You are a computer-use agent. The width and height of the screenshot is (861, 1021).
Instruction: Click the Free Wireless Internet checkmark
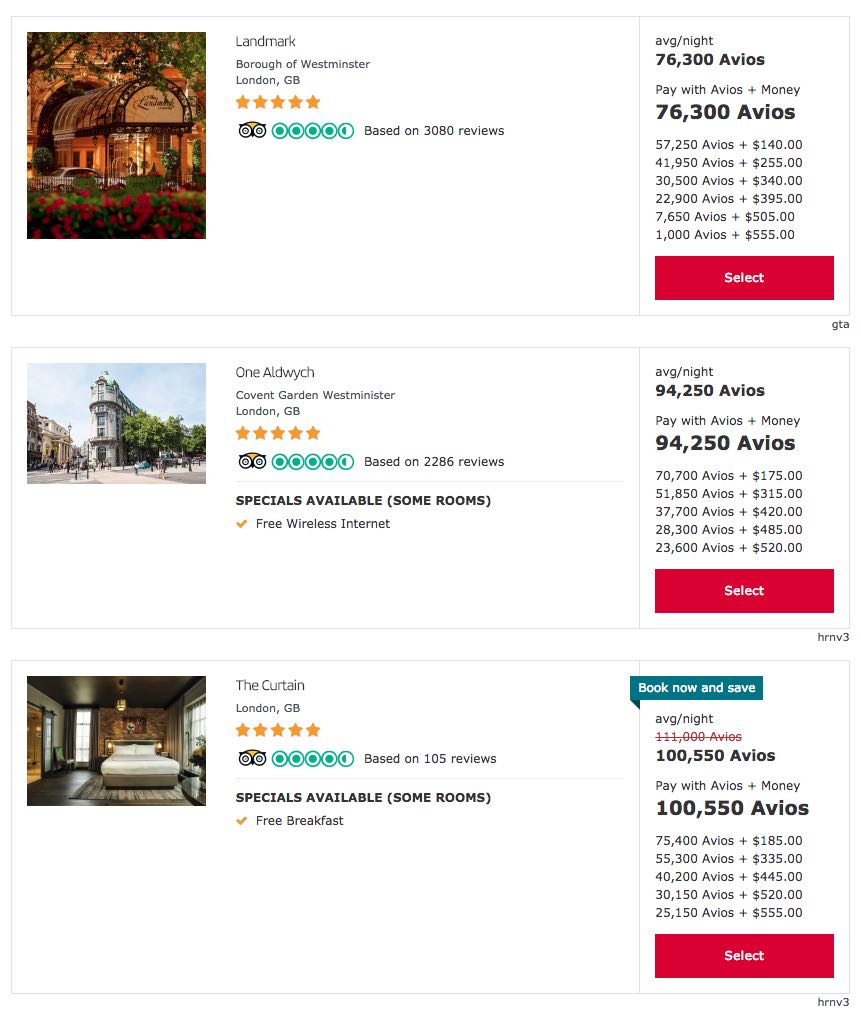[x=242, y=524]
